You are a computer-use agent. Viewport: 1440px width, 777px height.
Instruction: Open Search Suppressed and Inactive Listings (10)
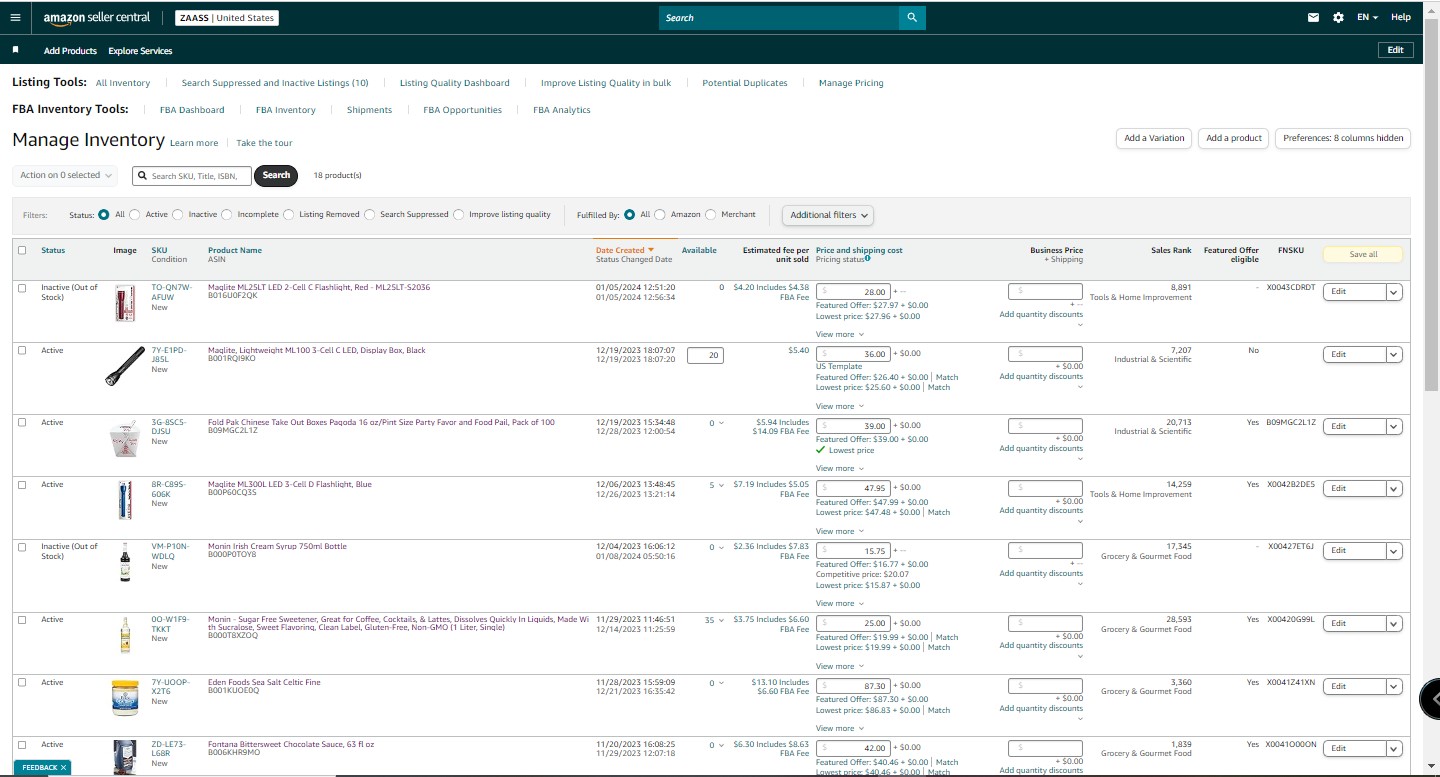275,83
